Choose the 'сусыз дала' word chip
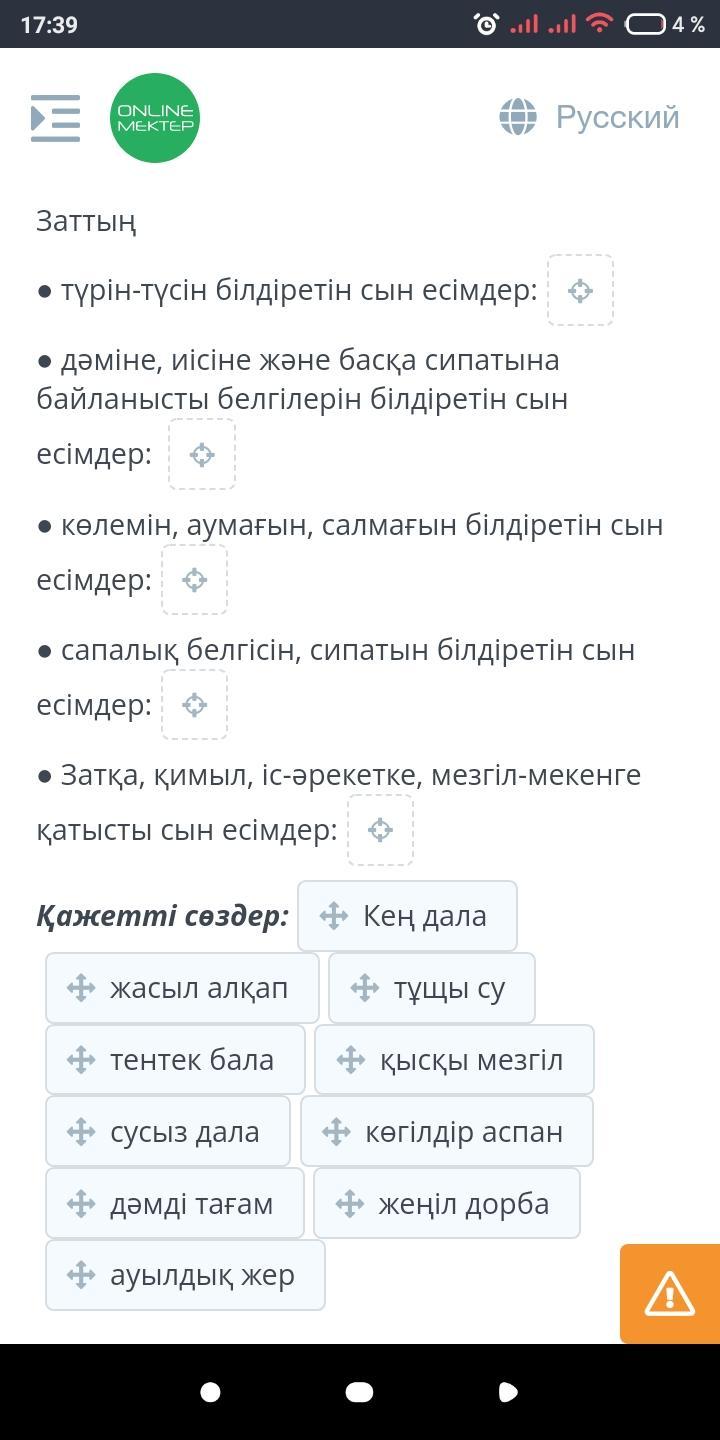The width and height of the screenshot is (720, 1440). point(168,1131)
